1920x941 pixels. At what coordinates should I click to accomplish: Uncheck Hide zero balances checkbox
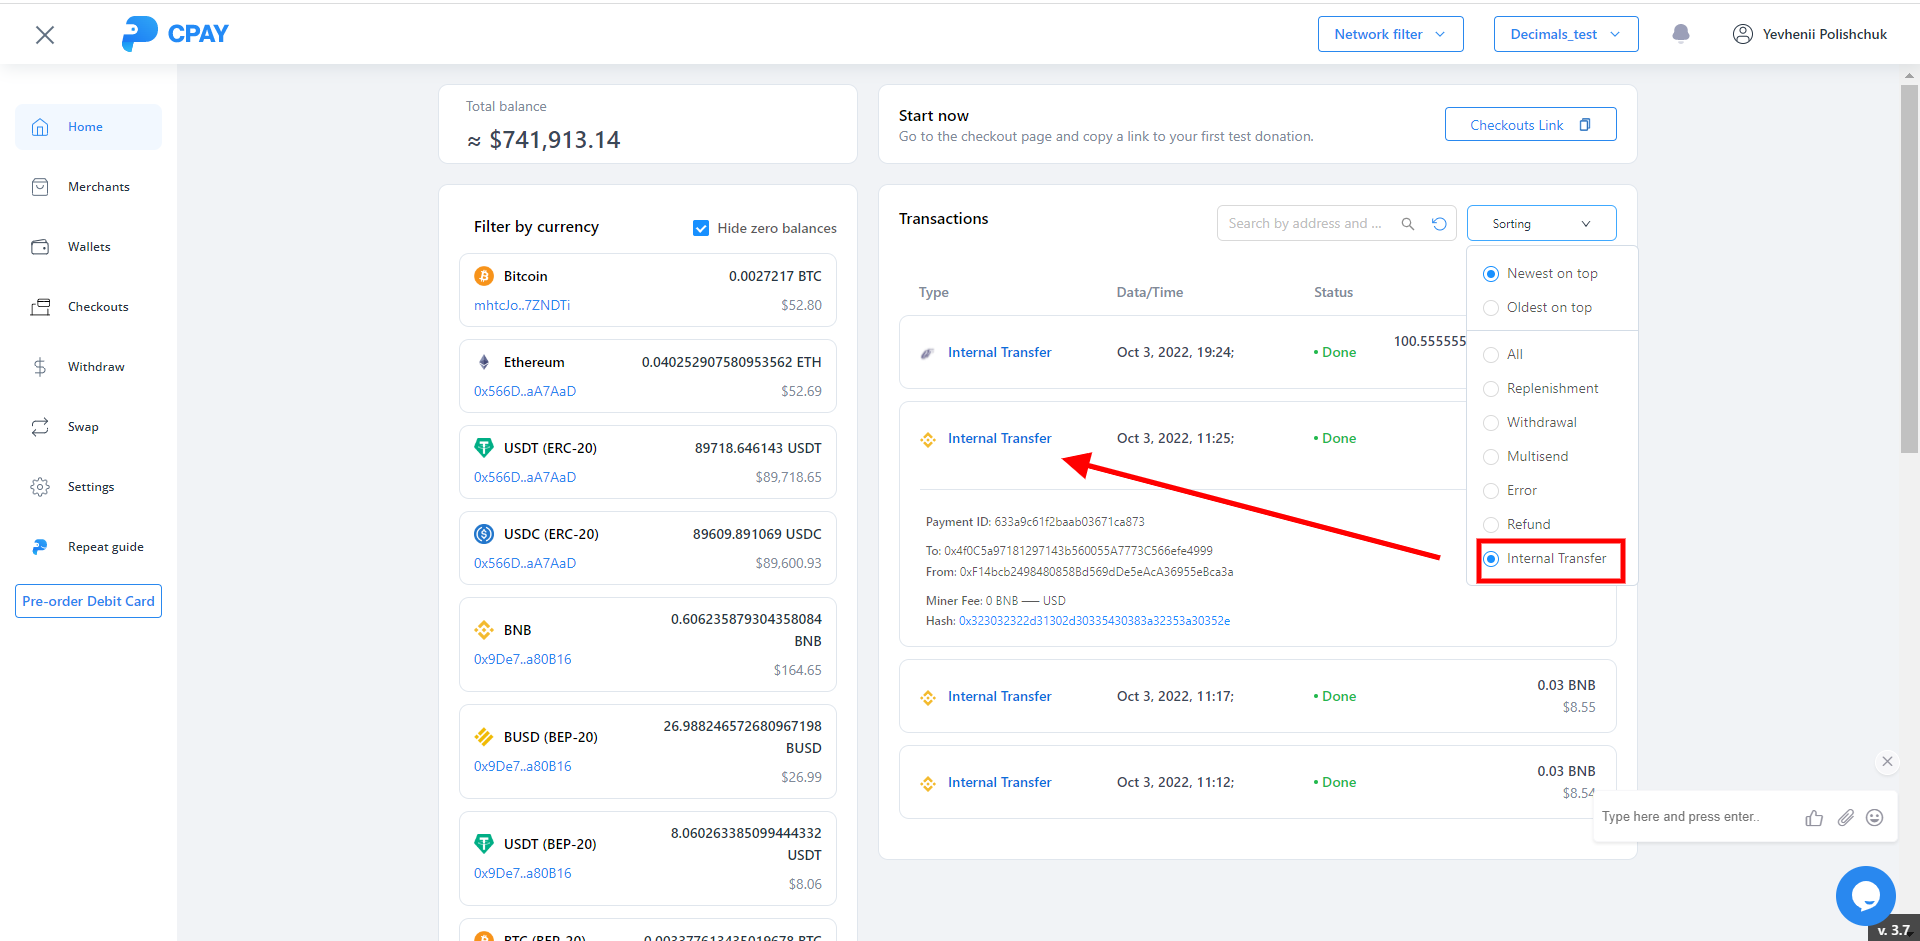pyautogui.click(x=701, y=228)
